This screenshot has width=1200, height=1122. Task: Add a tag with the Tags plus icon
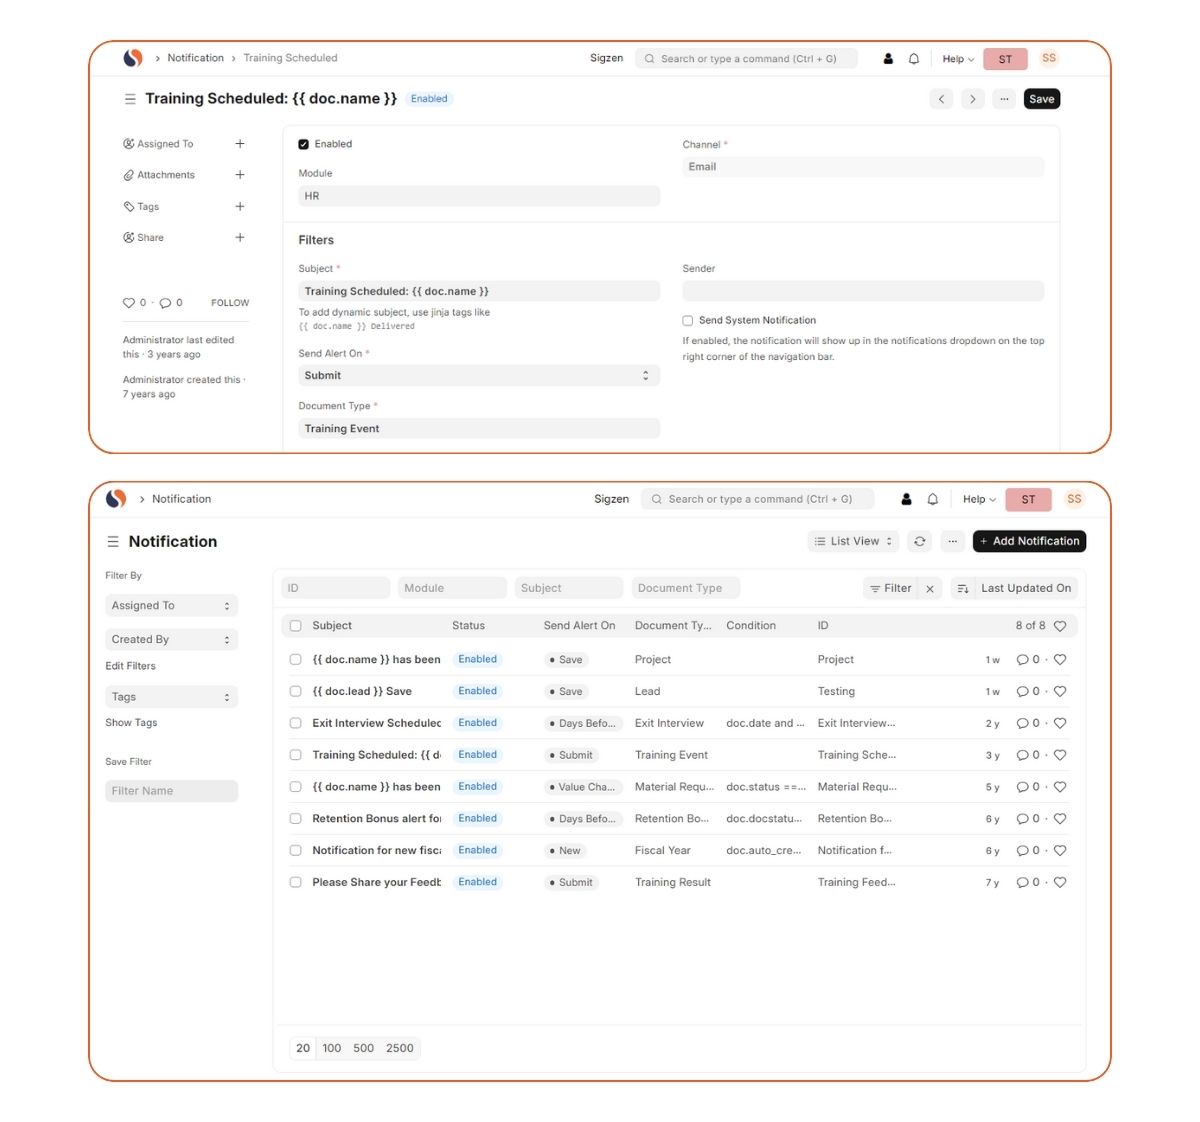(240, 207)
